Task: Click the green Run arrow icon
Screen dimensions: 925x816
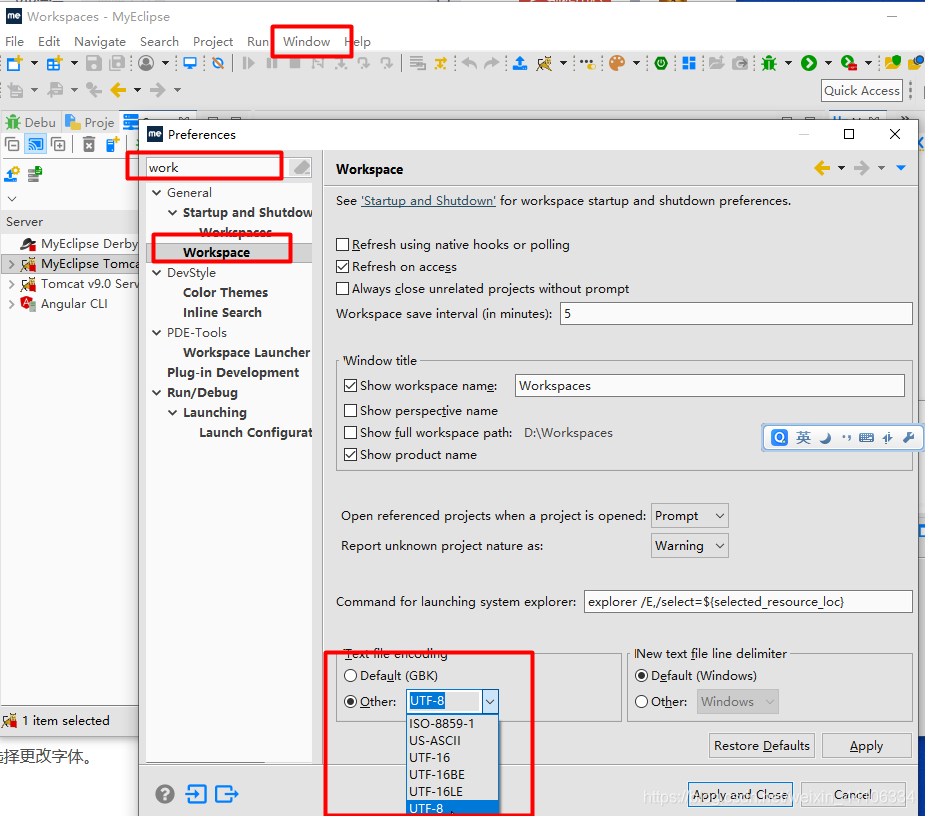Action: [809, 63]
